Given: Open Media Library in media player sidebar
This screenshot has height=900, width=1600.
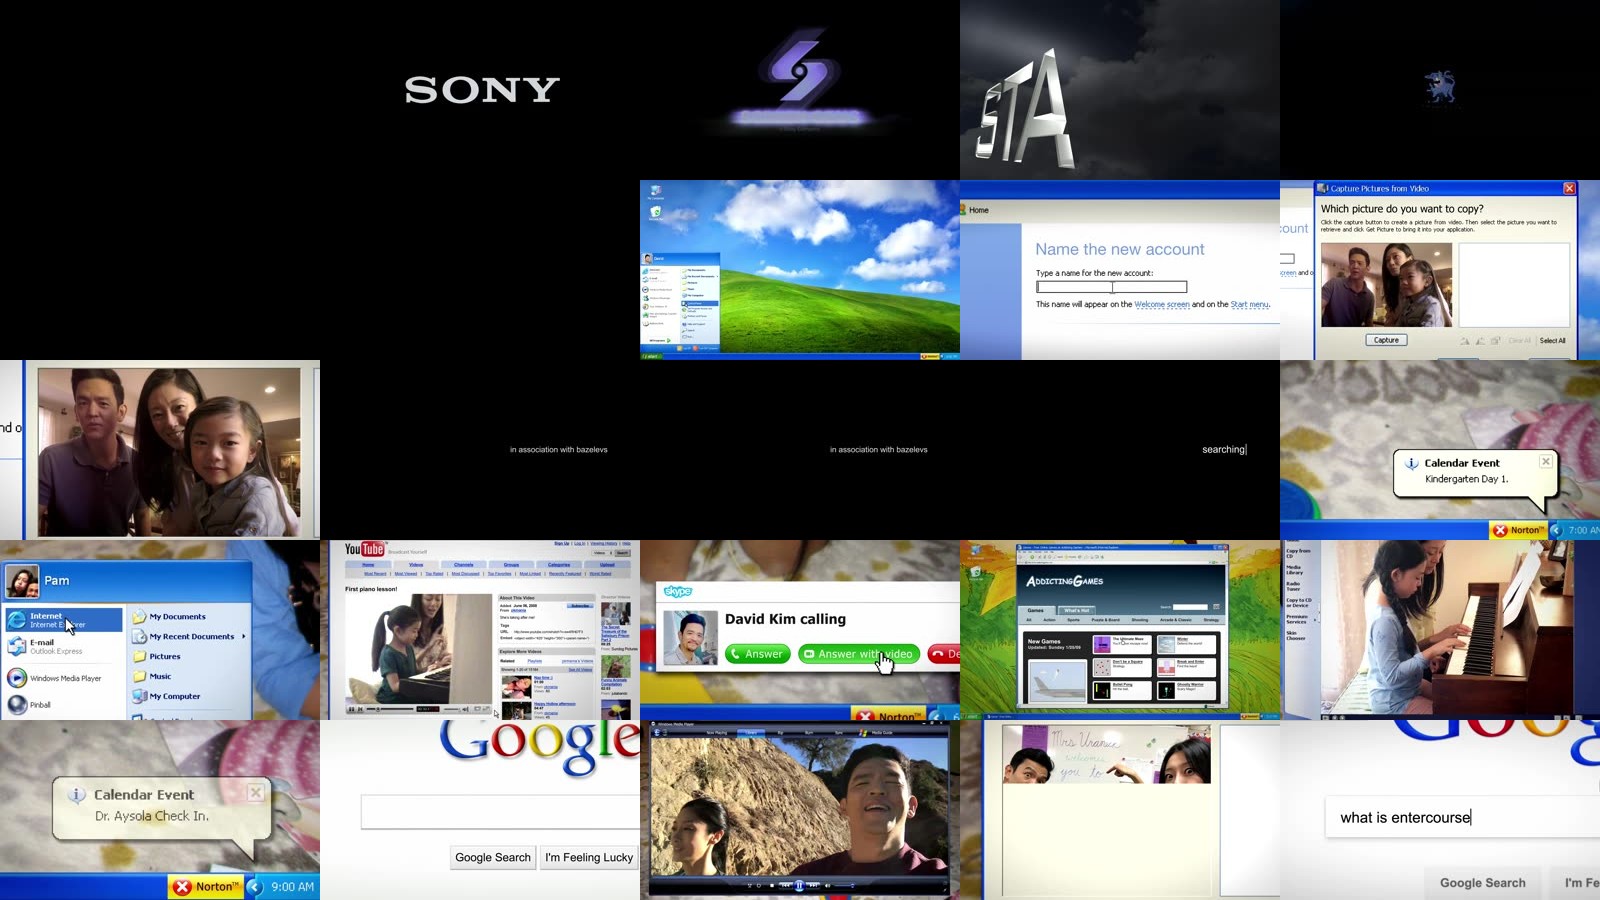Looking at the screenshot, I should point(1294,569).
